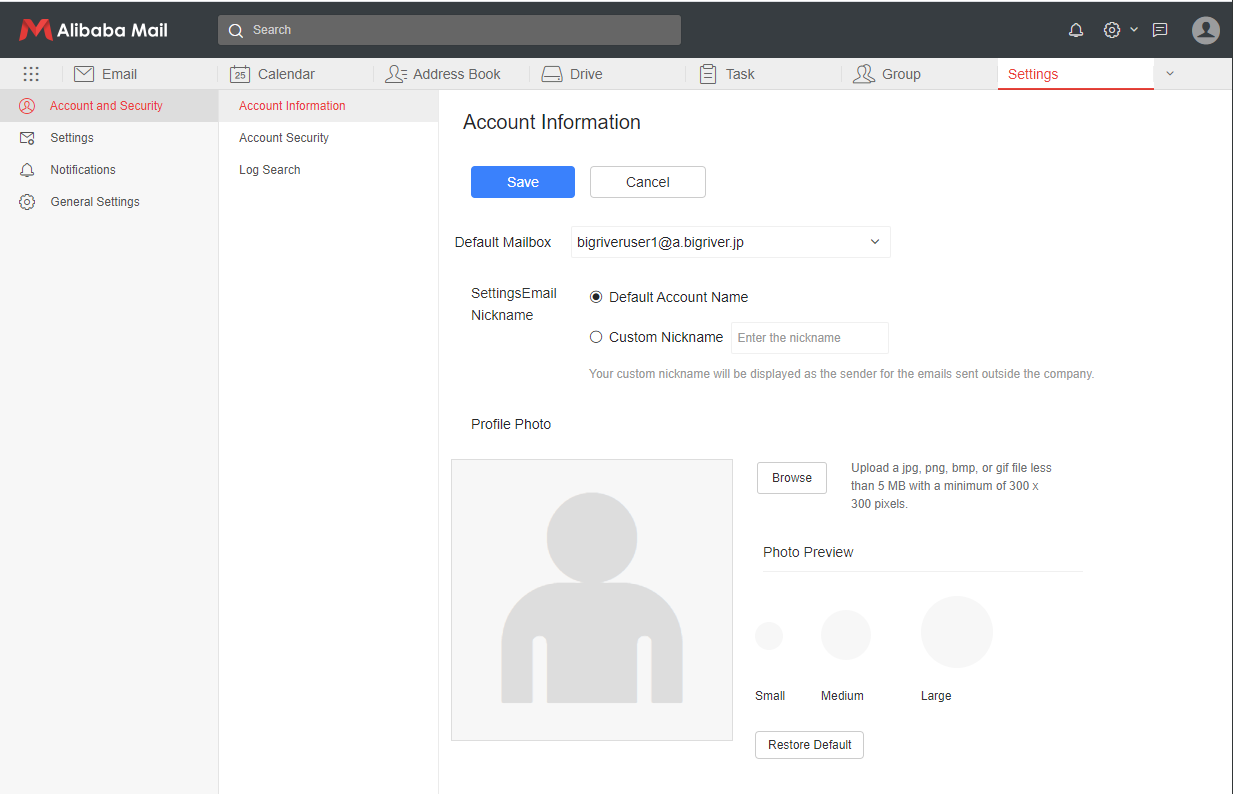
Task: Select the Custom Nickname radio button
Action: pyautogui.click(x=596, y=337)
